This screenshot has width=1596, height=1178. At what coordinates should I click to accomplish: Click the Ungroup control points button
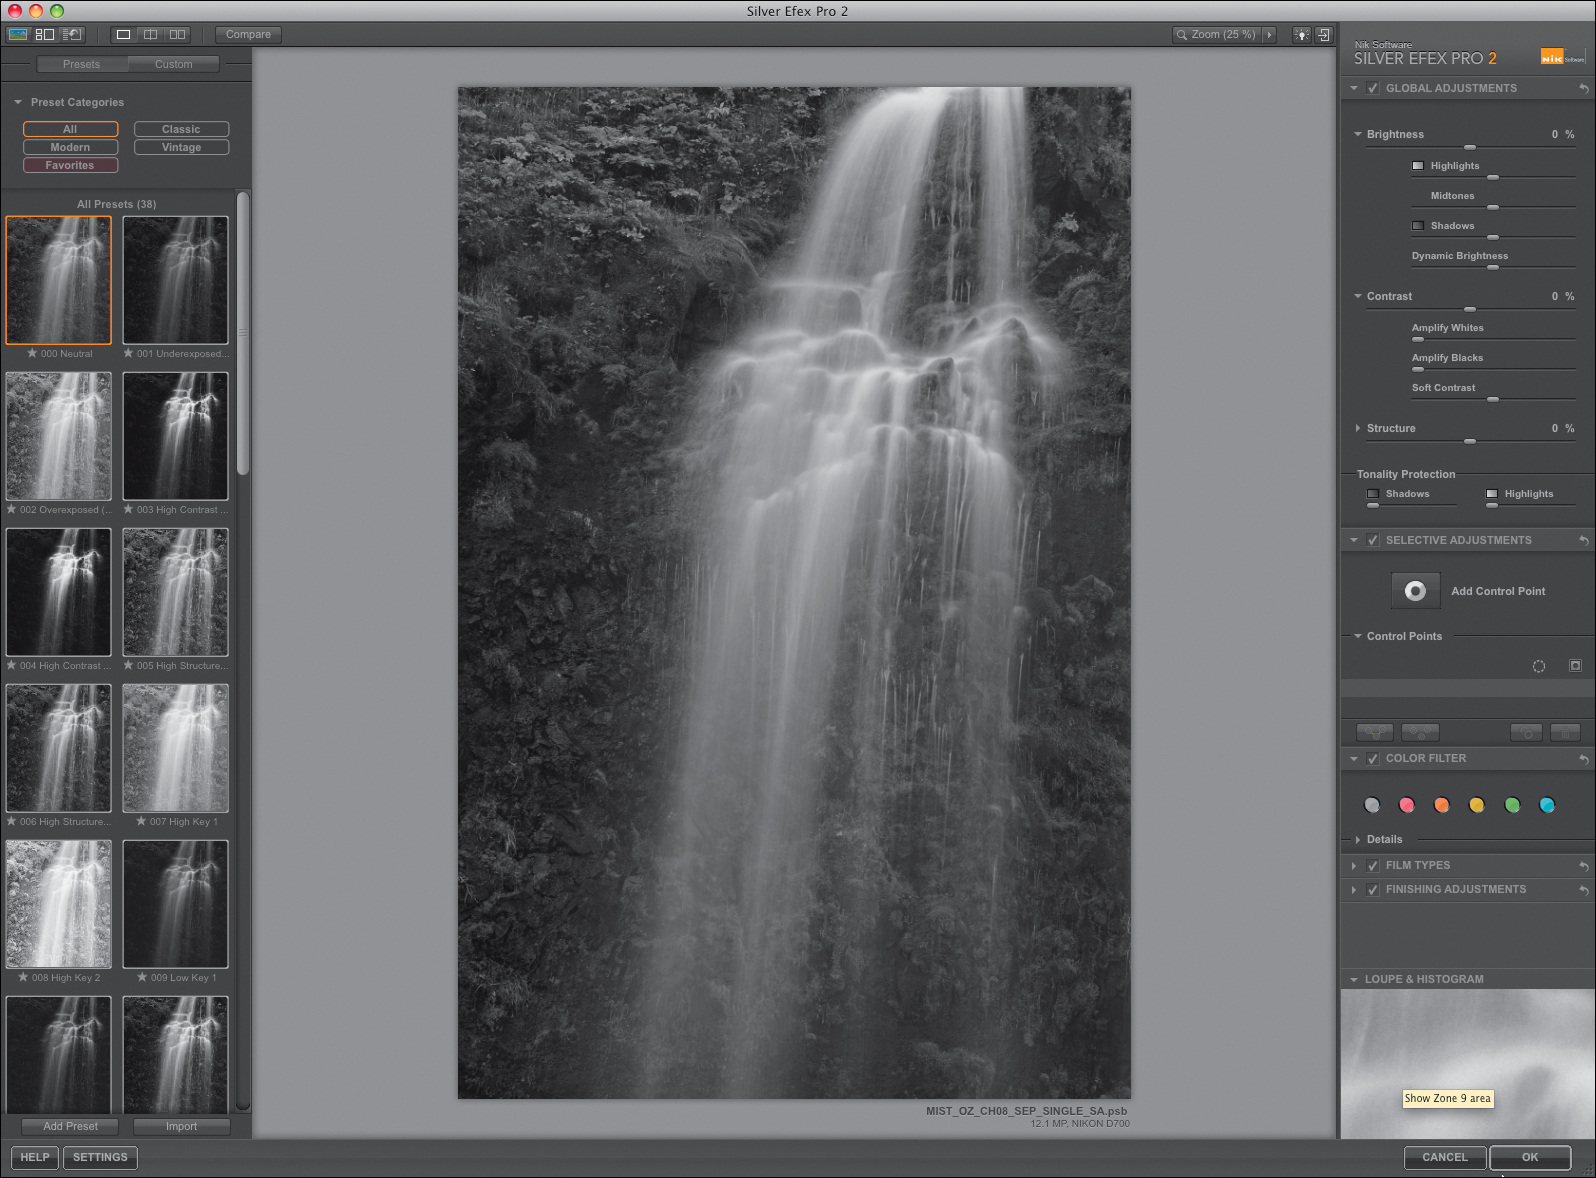tap(1421, 733)
